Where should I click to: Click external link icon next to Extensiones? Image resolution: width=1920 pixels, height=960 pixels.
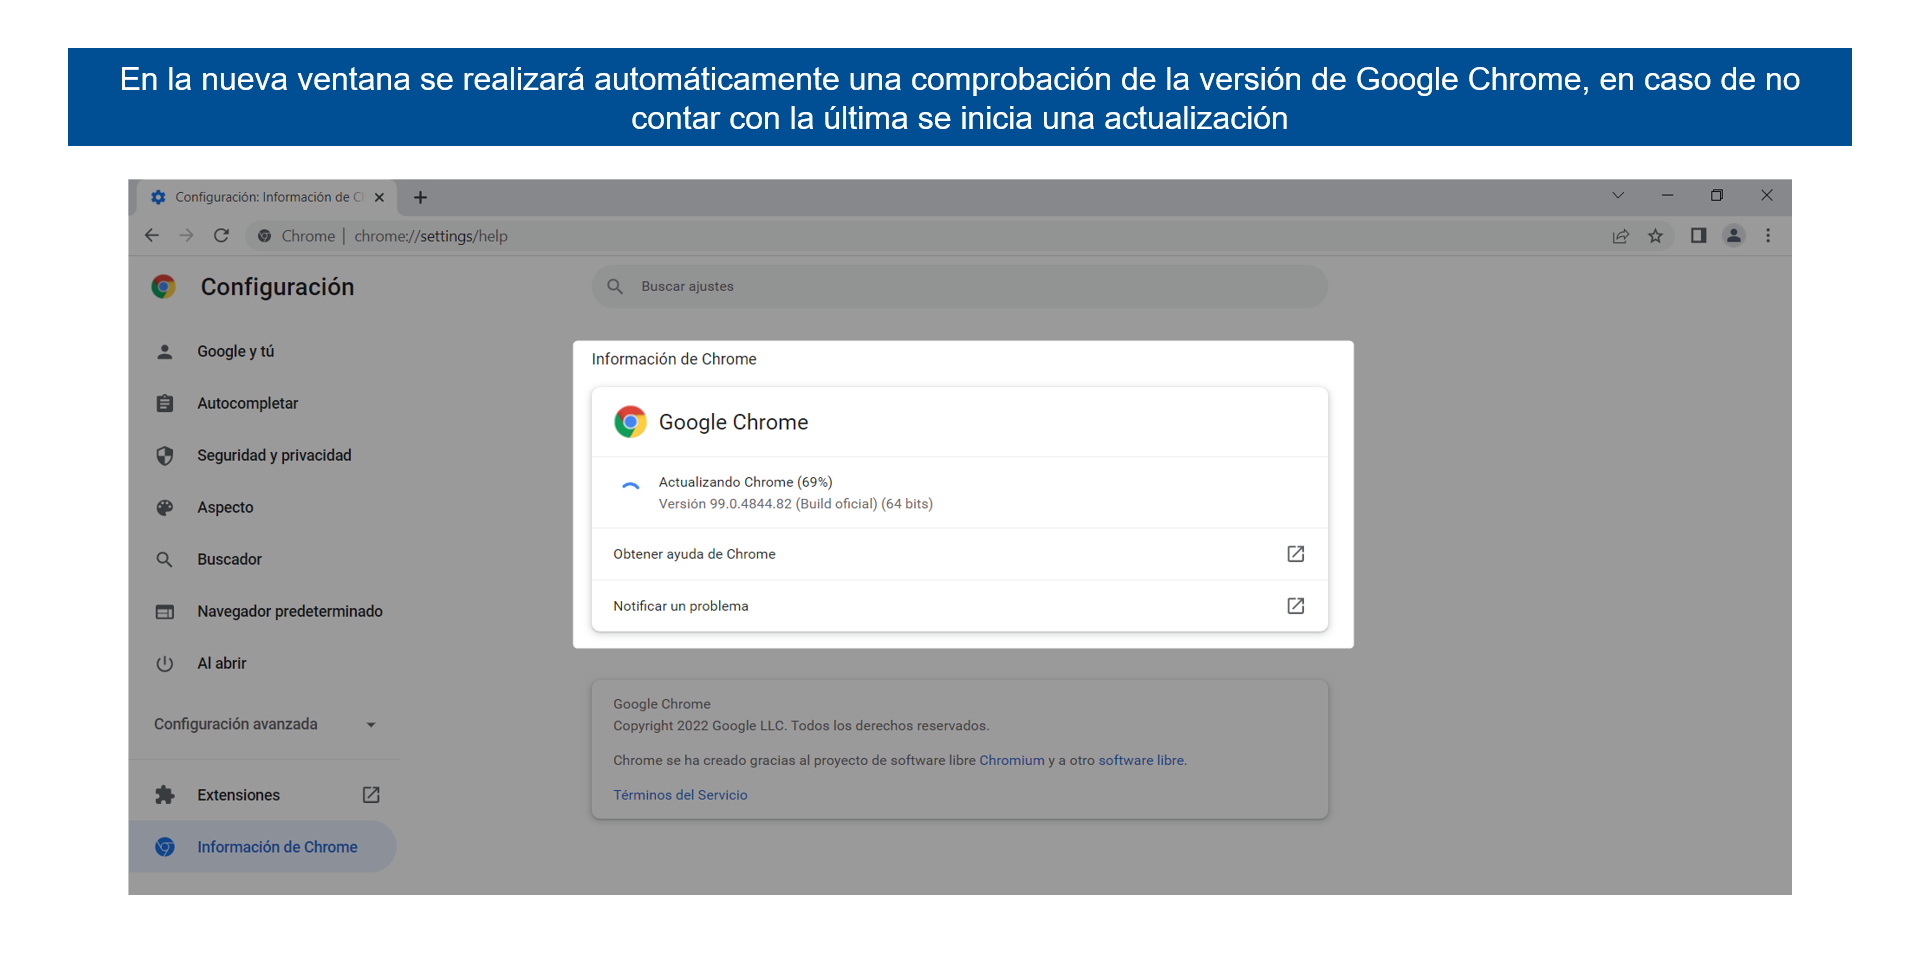371,795
